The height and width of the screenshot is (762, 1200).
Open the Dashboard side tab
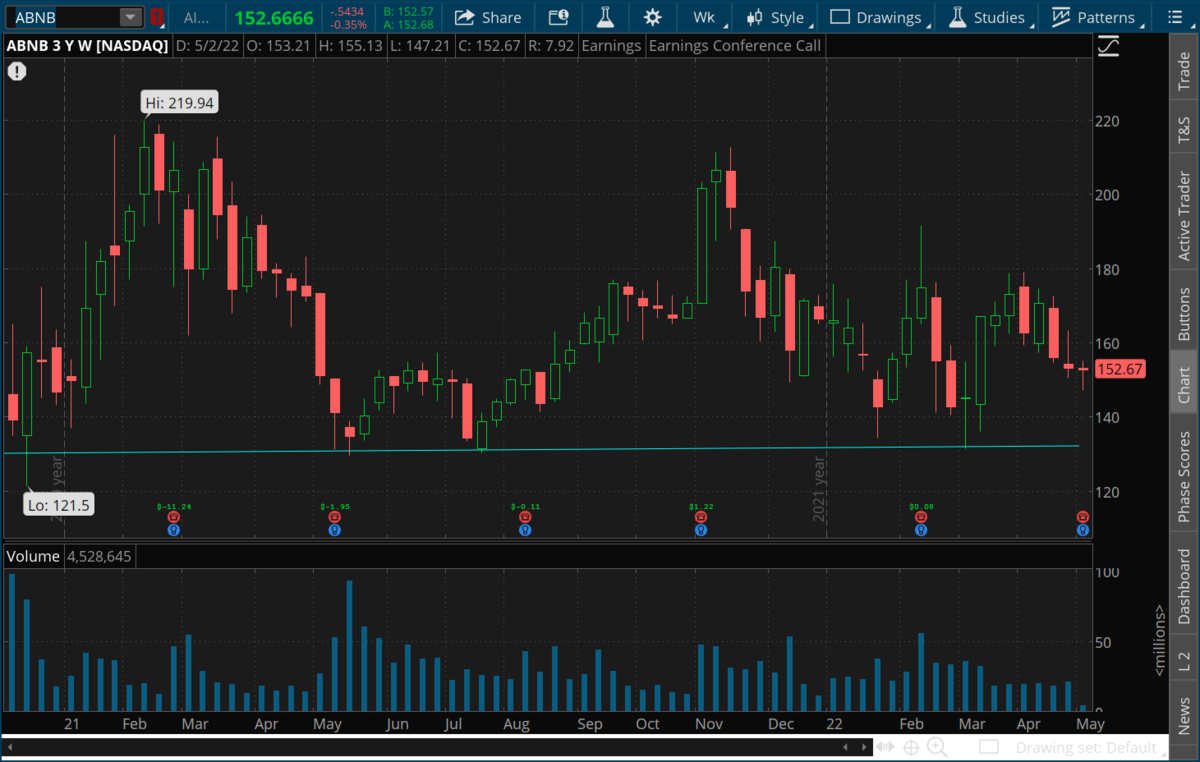tap(1184, 586)
